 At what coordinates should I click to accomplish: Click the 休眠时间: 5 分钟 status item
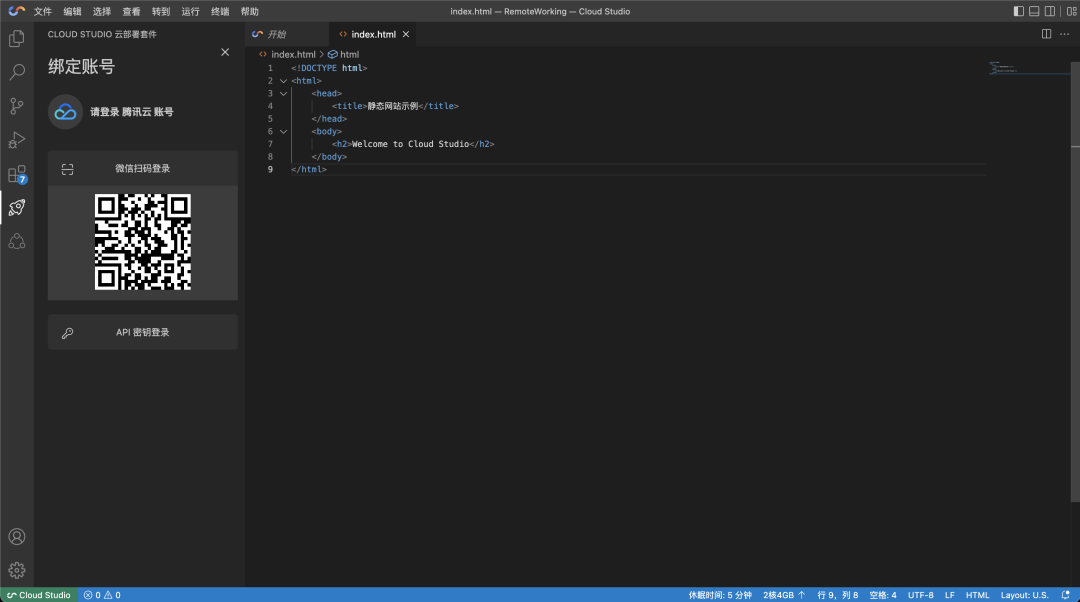(720, 595)
